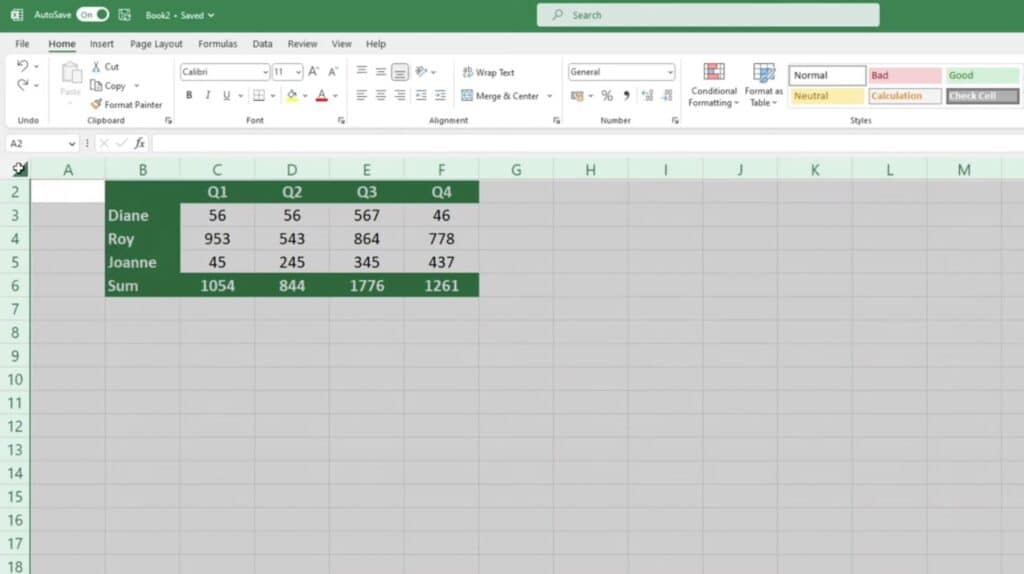Image resolution: width=1024 pixels, height=574 pixels.
Task: Switch to the View tab
Action: pos(342,44)
